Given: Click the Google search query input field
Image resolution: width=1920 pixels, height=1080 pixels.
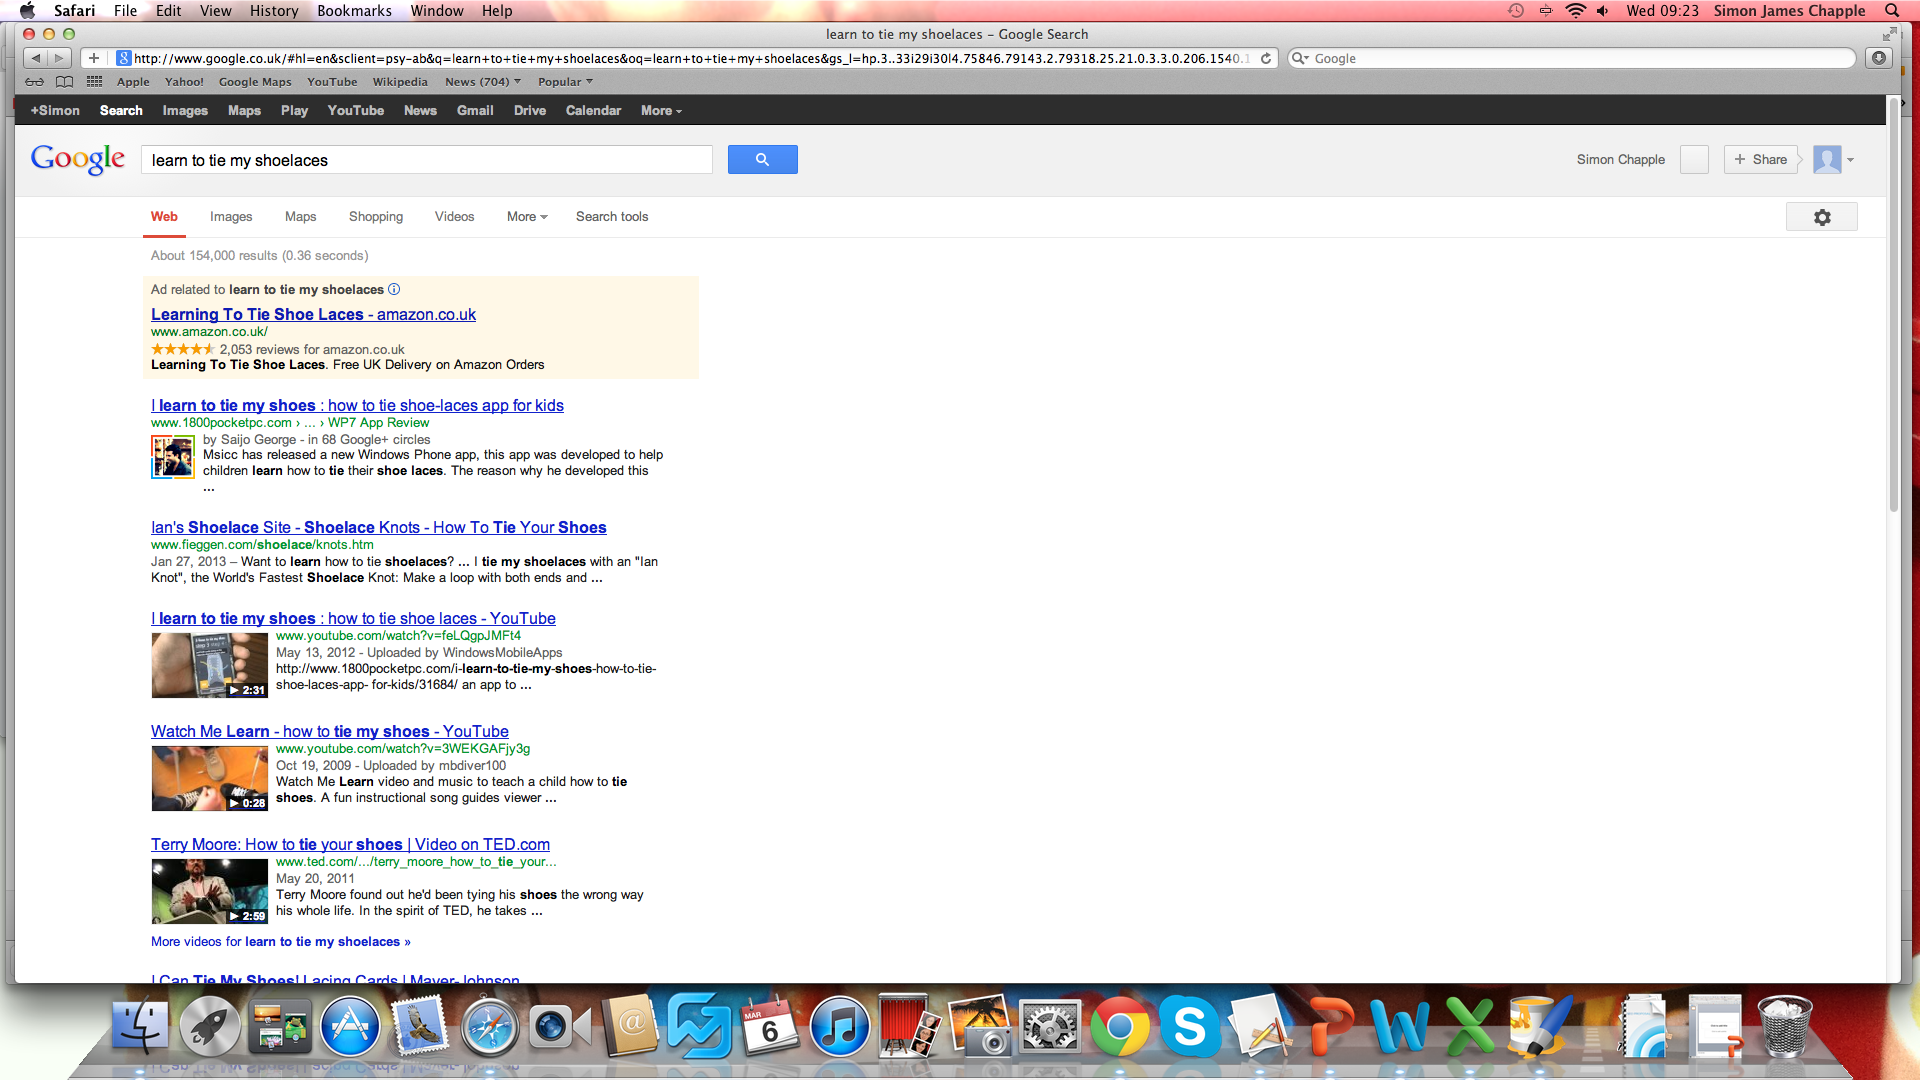Looking at the screenshot, I should pyautogui.click(x=427, y=160).
